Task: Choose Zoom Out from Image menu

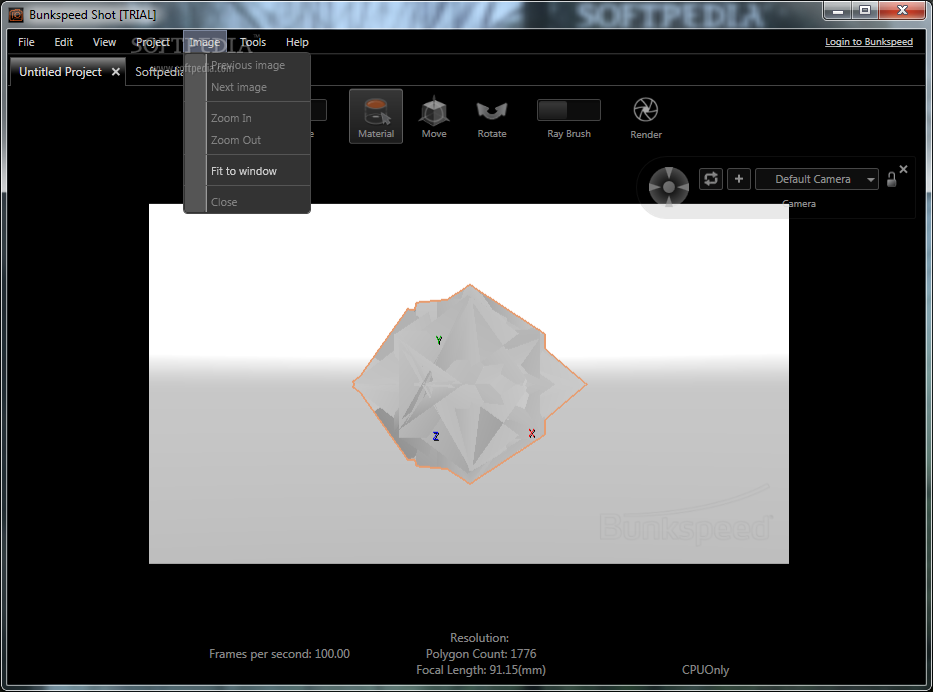Action: click(x=248, y=140)
